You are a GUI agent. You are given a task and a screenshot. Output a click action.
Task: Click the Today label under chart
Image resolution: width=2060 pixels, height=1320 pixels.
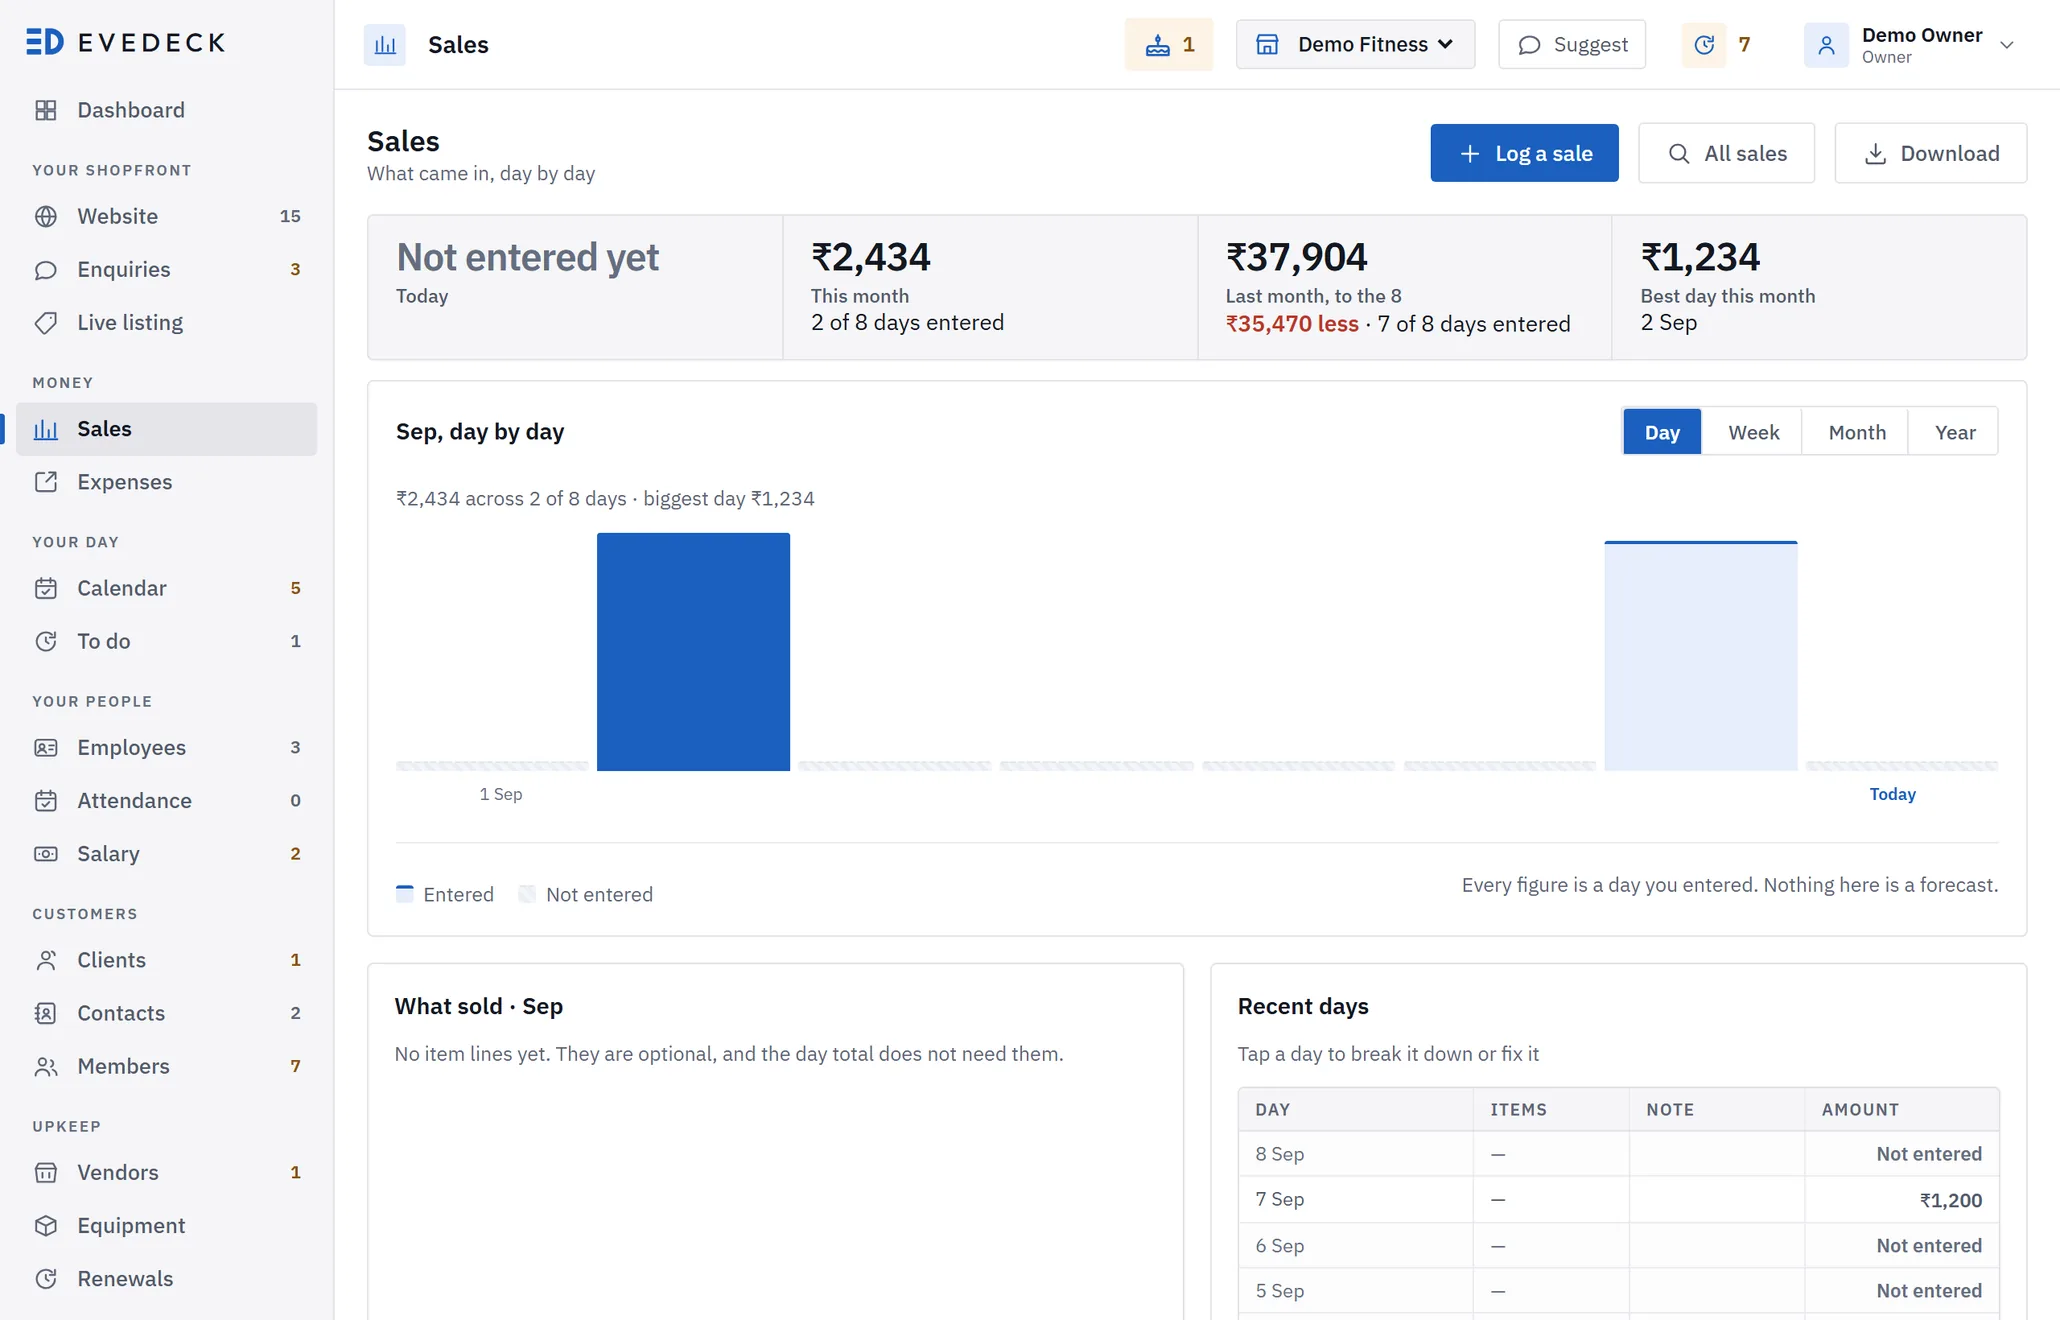tap(1892, 794)
